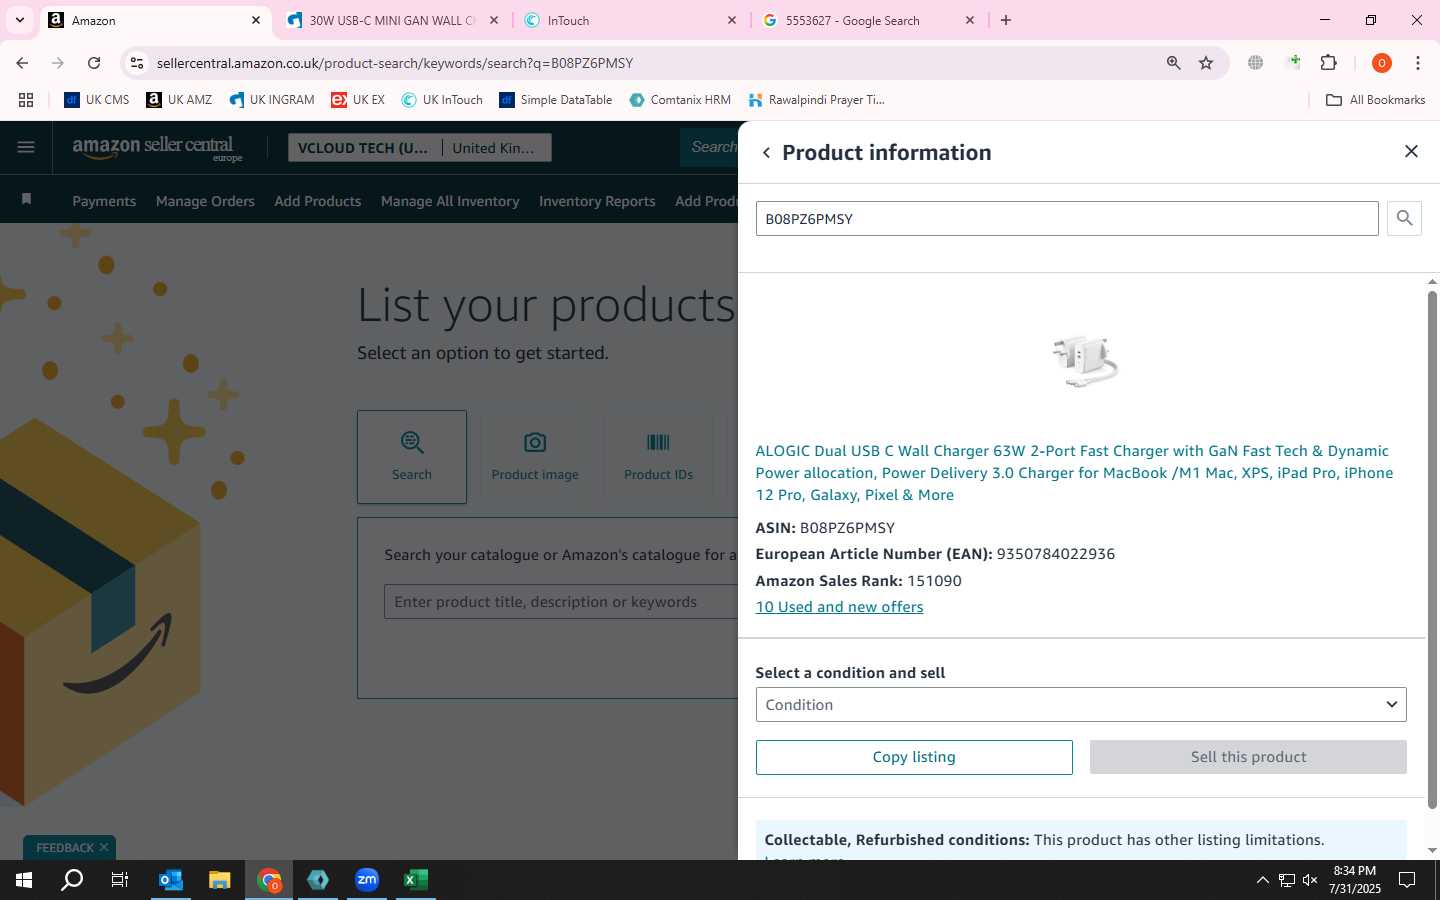
Task: Open the tab search dropdown arrow
Action: coord(19,20)
